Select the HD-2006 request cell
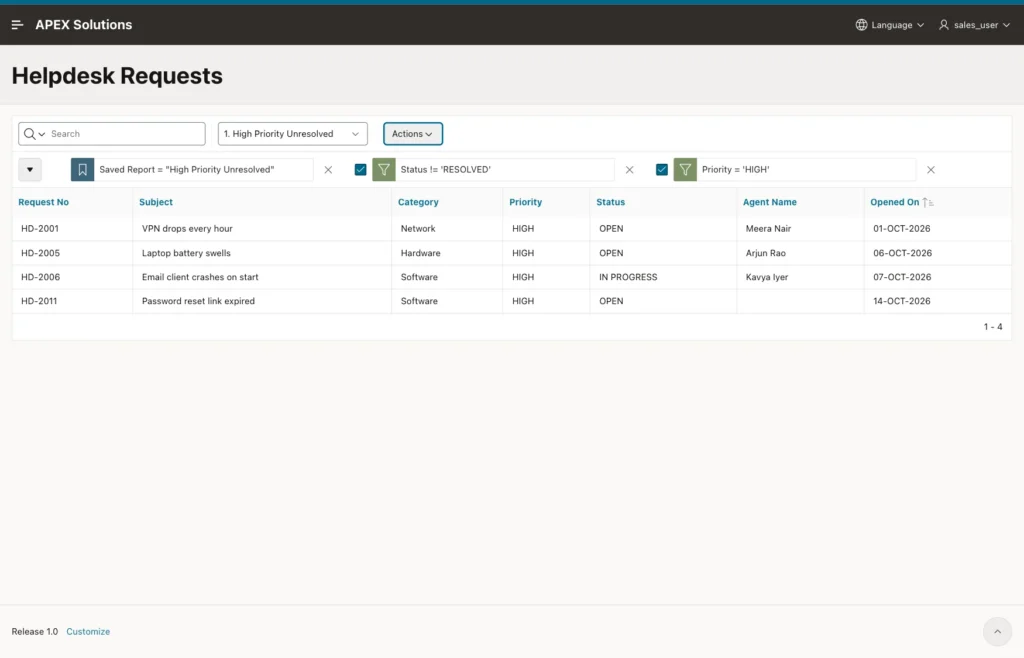The height and width of the screenshot is (658, 1024). coord(40,277)
